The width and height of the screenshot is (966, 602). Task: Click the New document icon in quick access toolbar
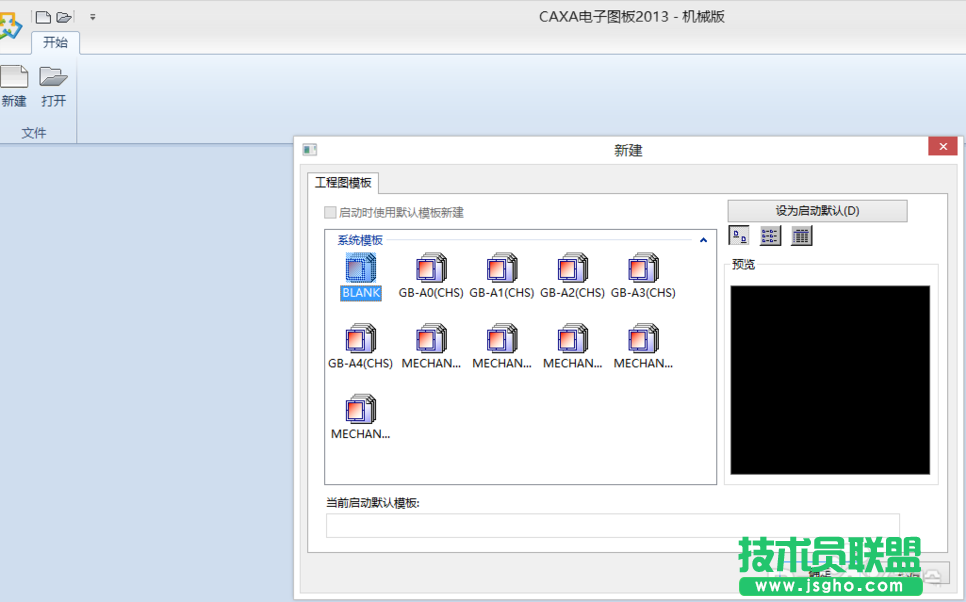point(42,16)
